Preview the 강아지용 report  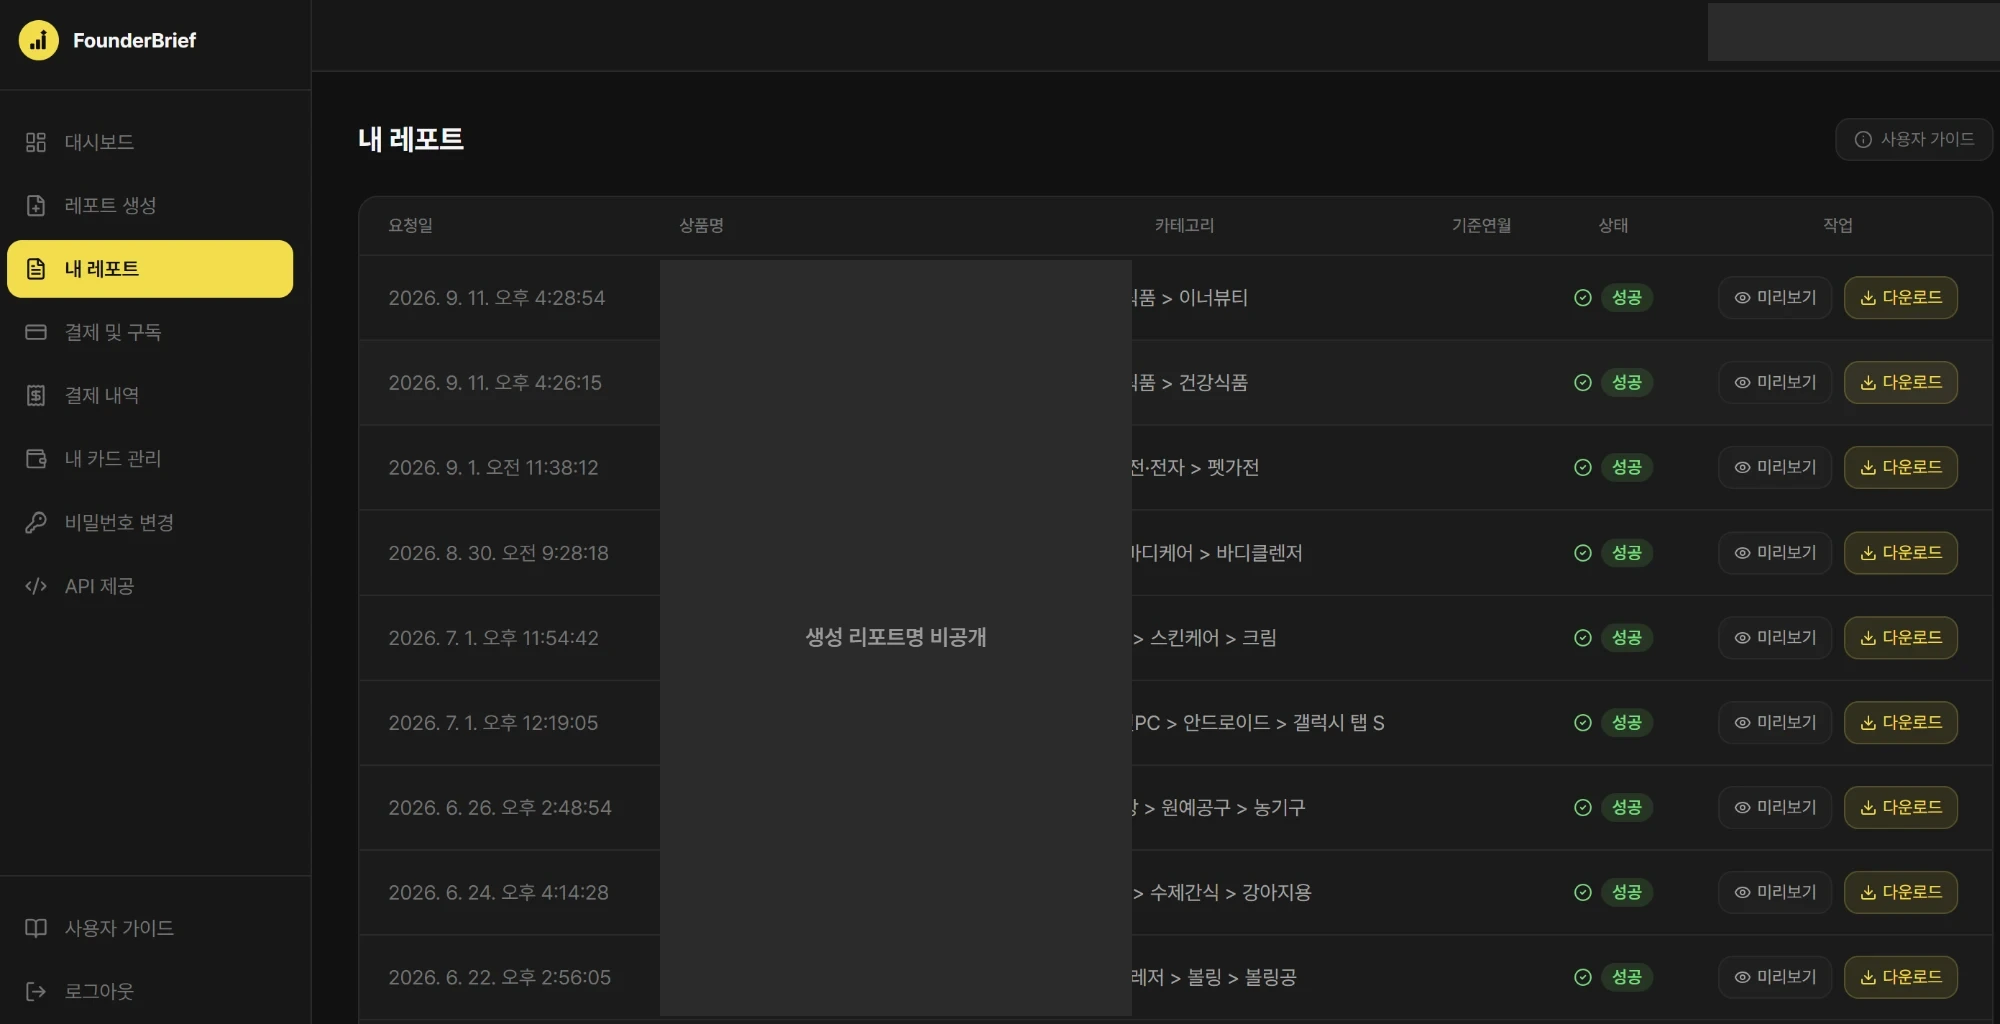coord(1775,893)
